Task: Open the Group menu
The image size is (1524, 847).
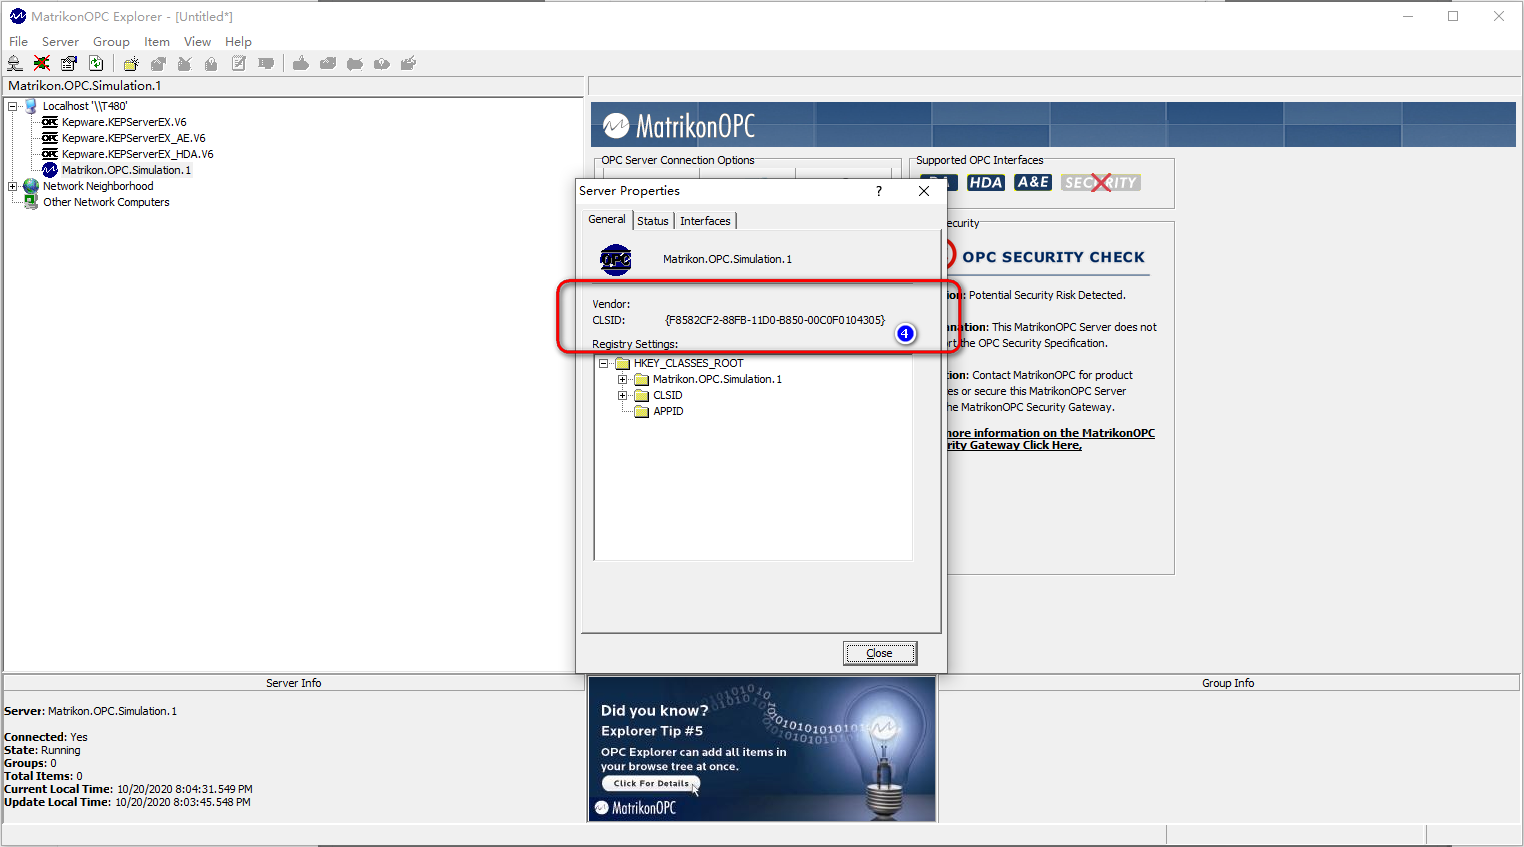Action: pyautogui.click(x=111, y=42)
